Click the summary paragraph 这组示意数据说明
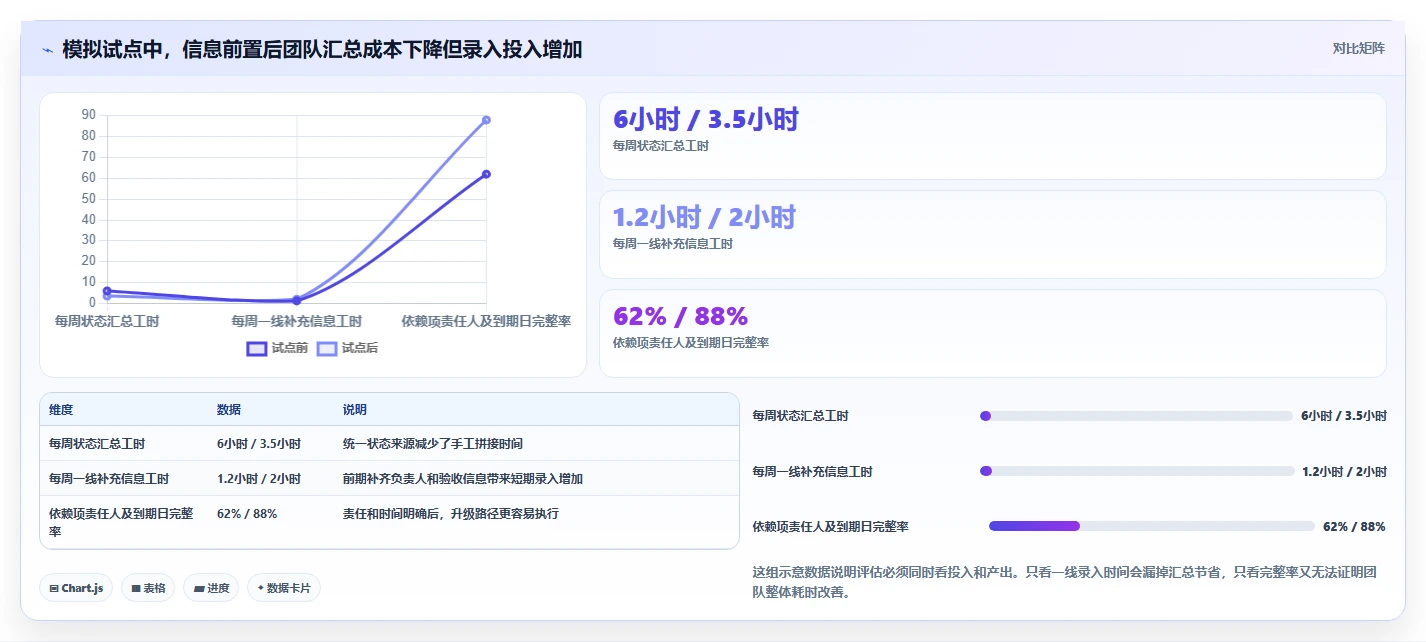Screen dimensions: 1426x642 click(1065, 582)
